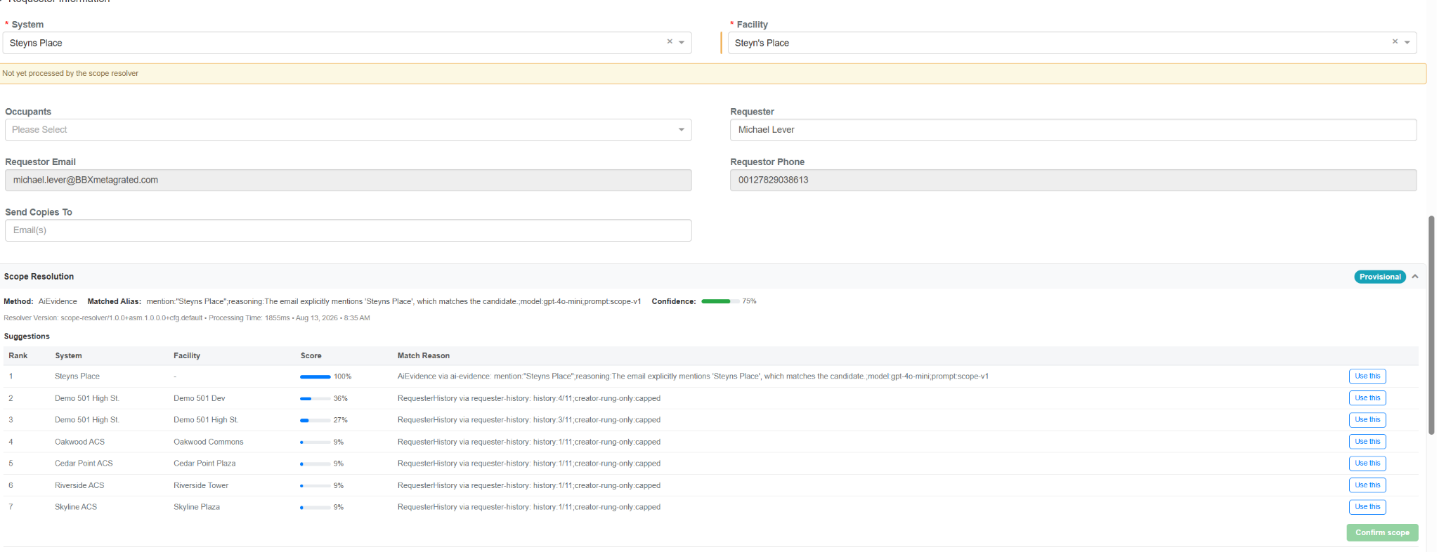
Task: Use the Demo 501 Dev suggestion
Action: (x=1367, y=398)
